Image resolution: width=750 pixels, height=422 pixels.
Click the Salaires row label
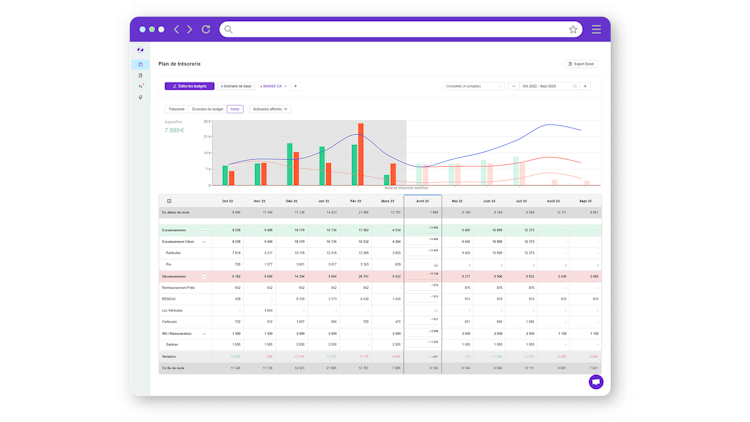click(172, 344)
